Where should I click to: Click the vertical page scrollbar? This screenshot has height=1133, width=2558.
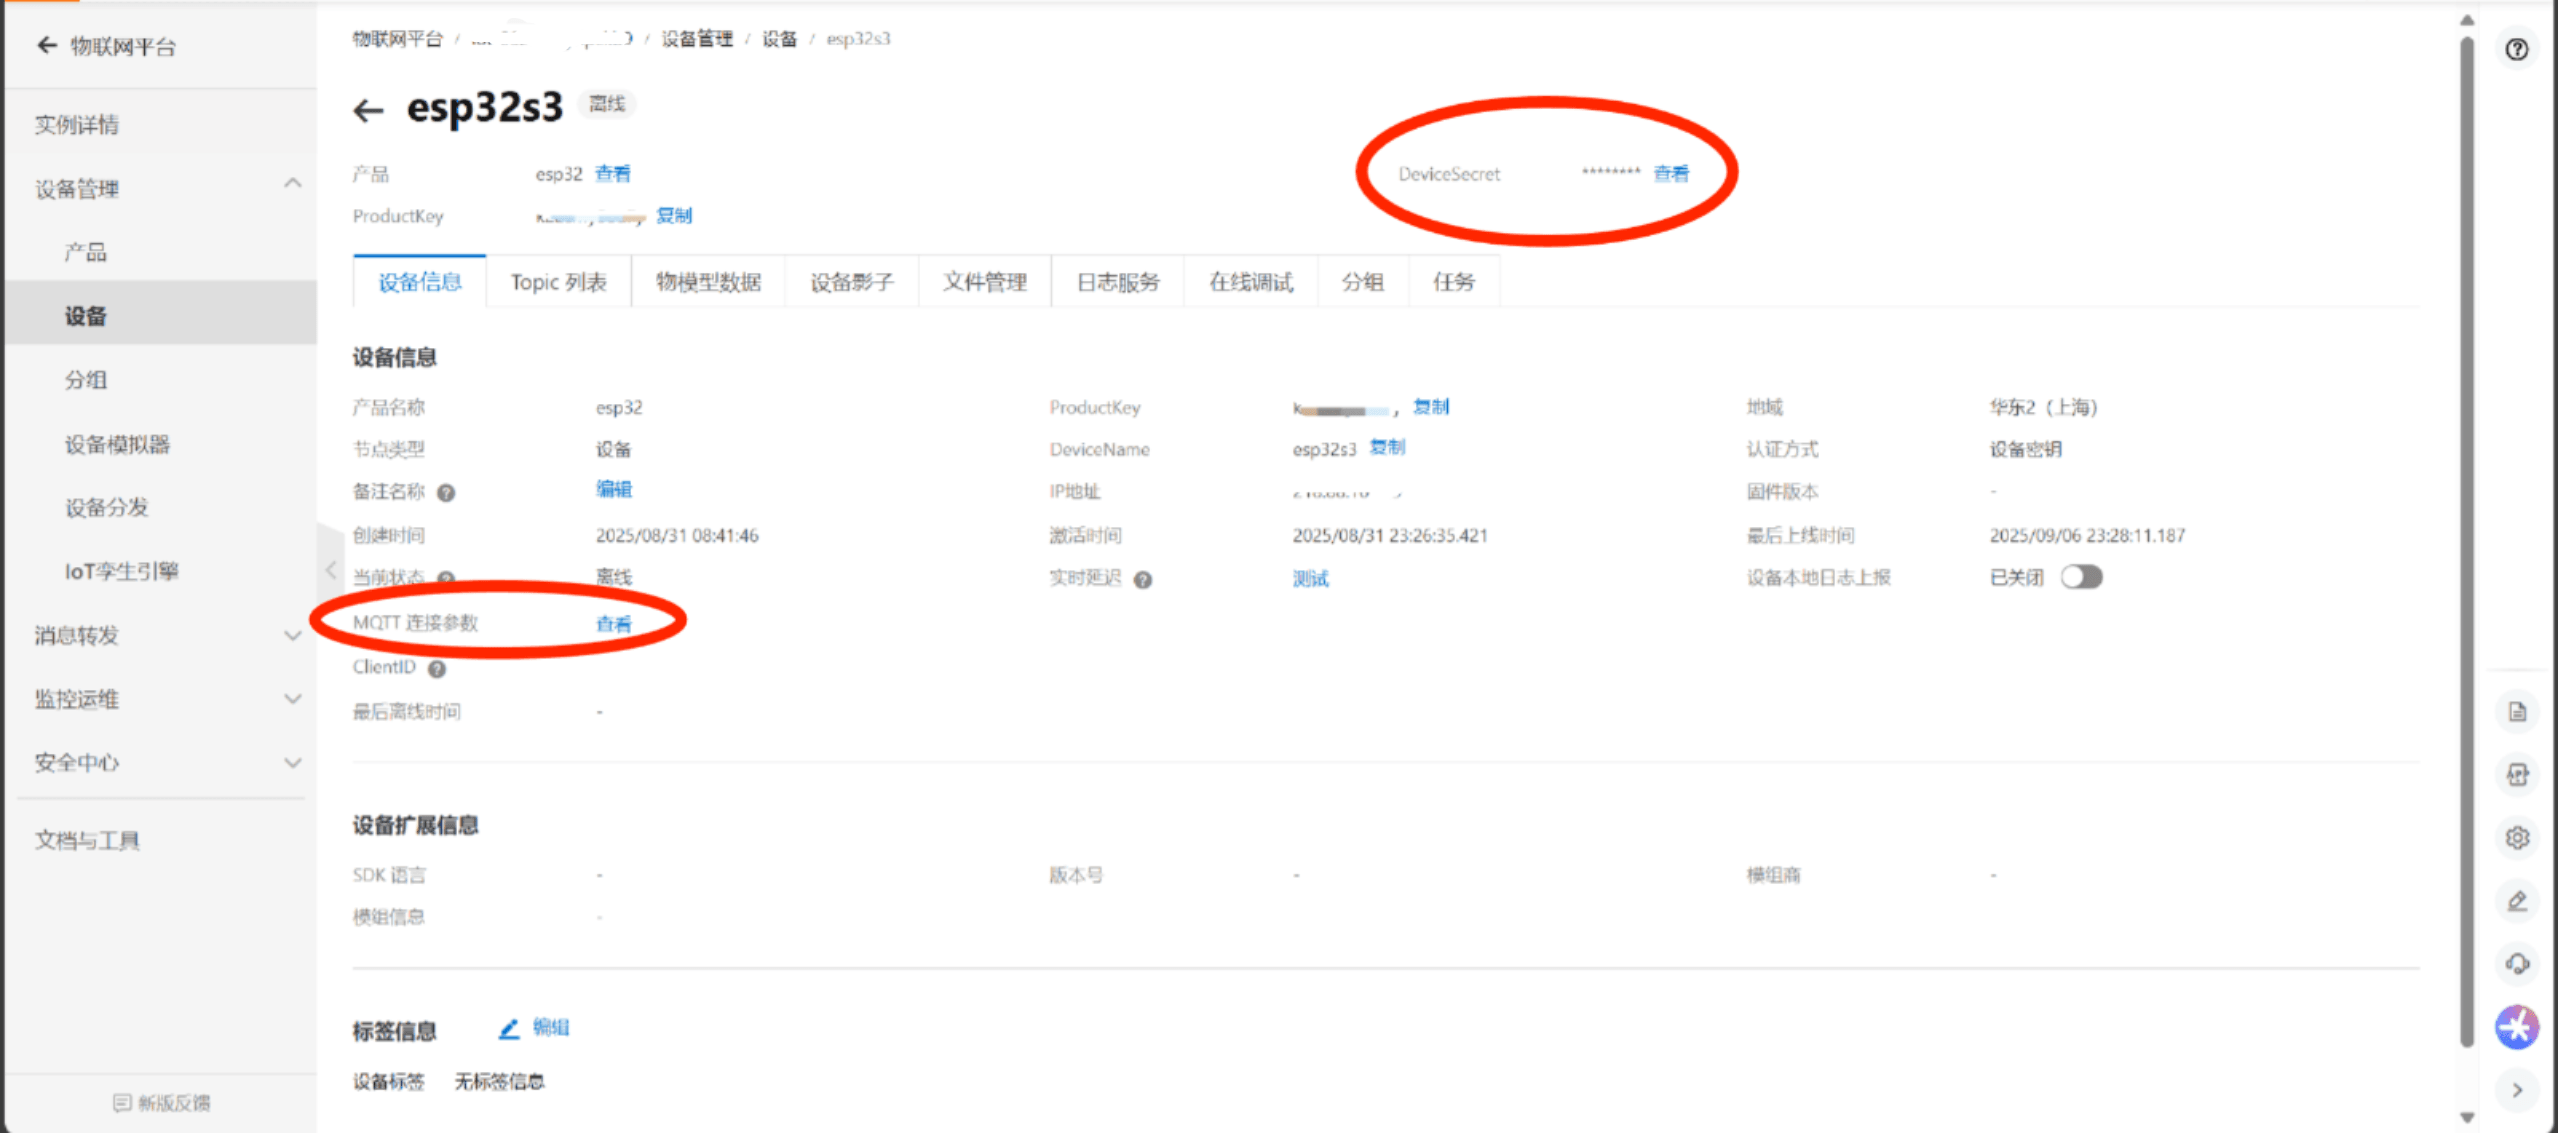(x=2466, y=540)
